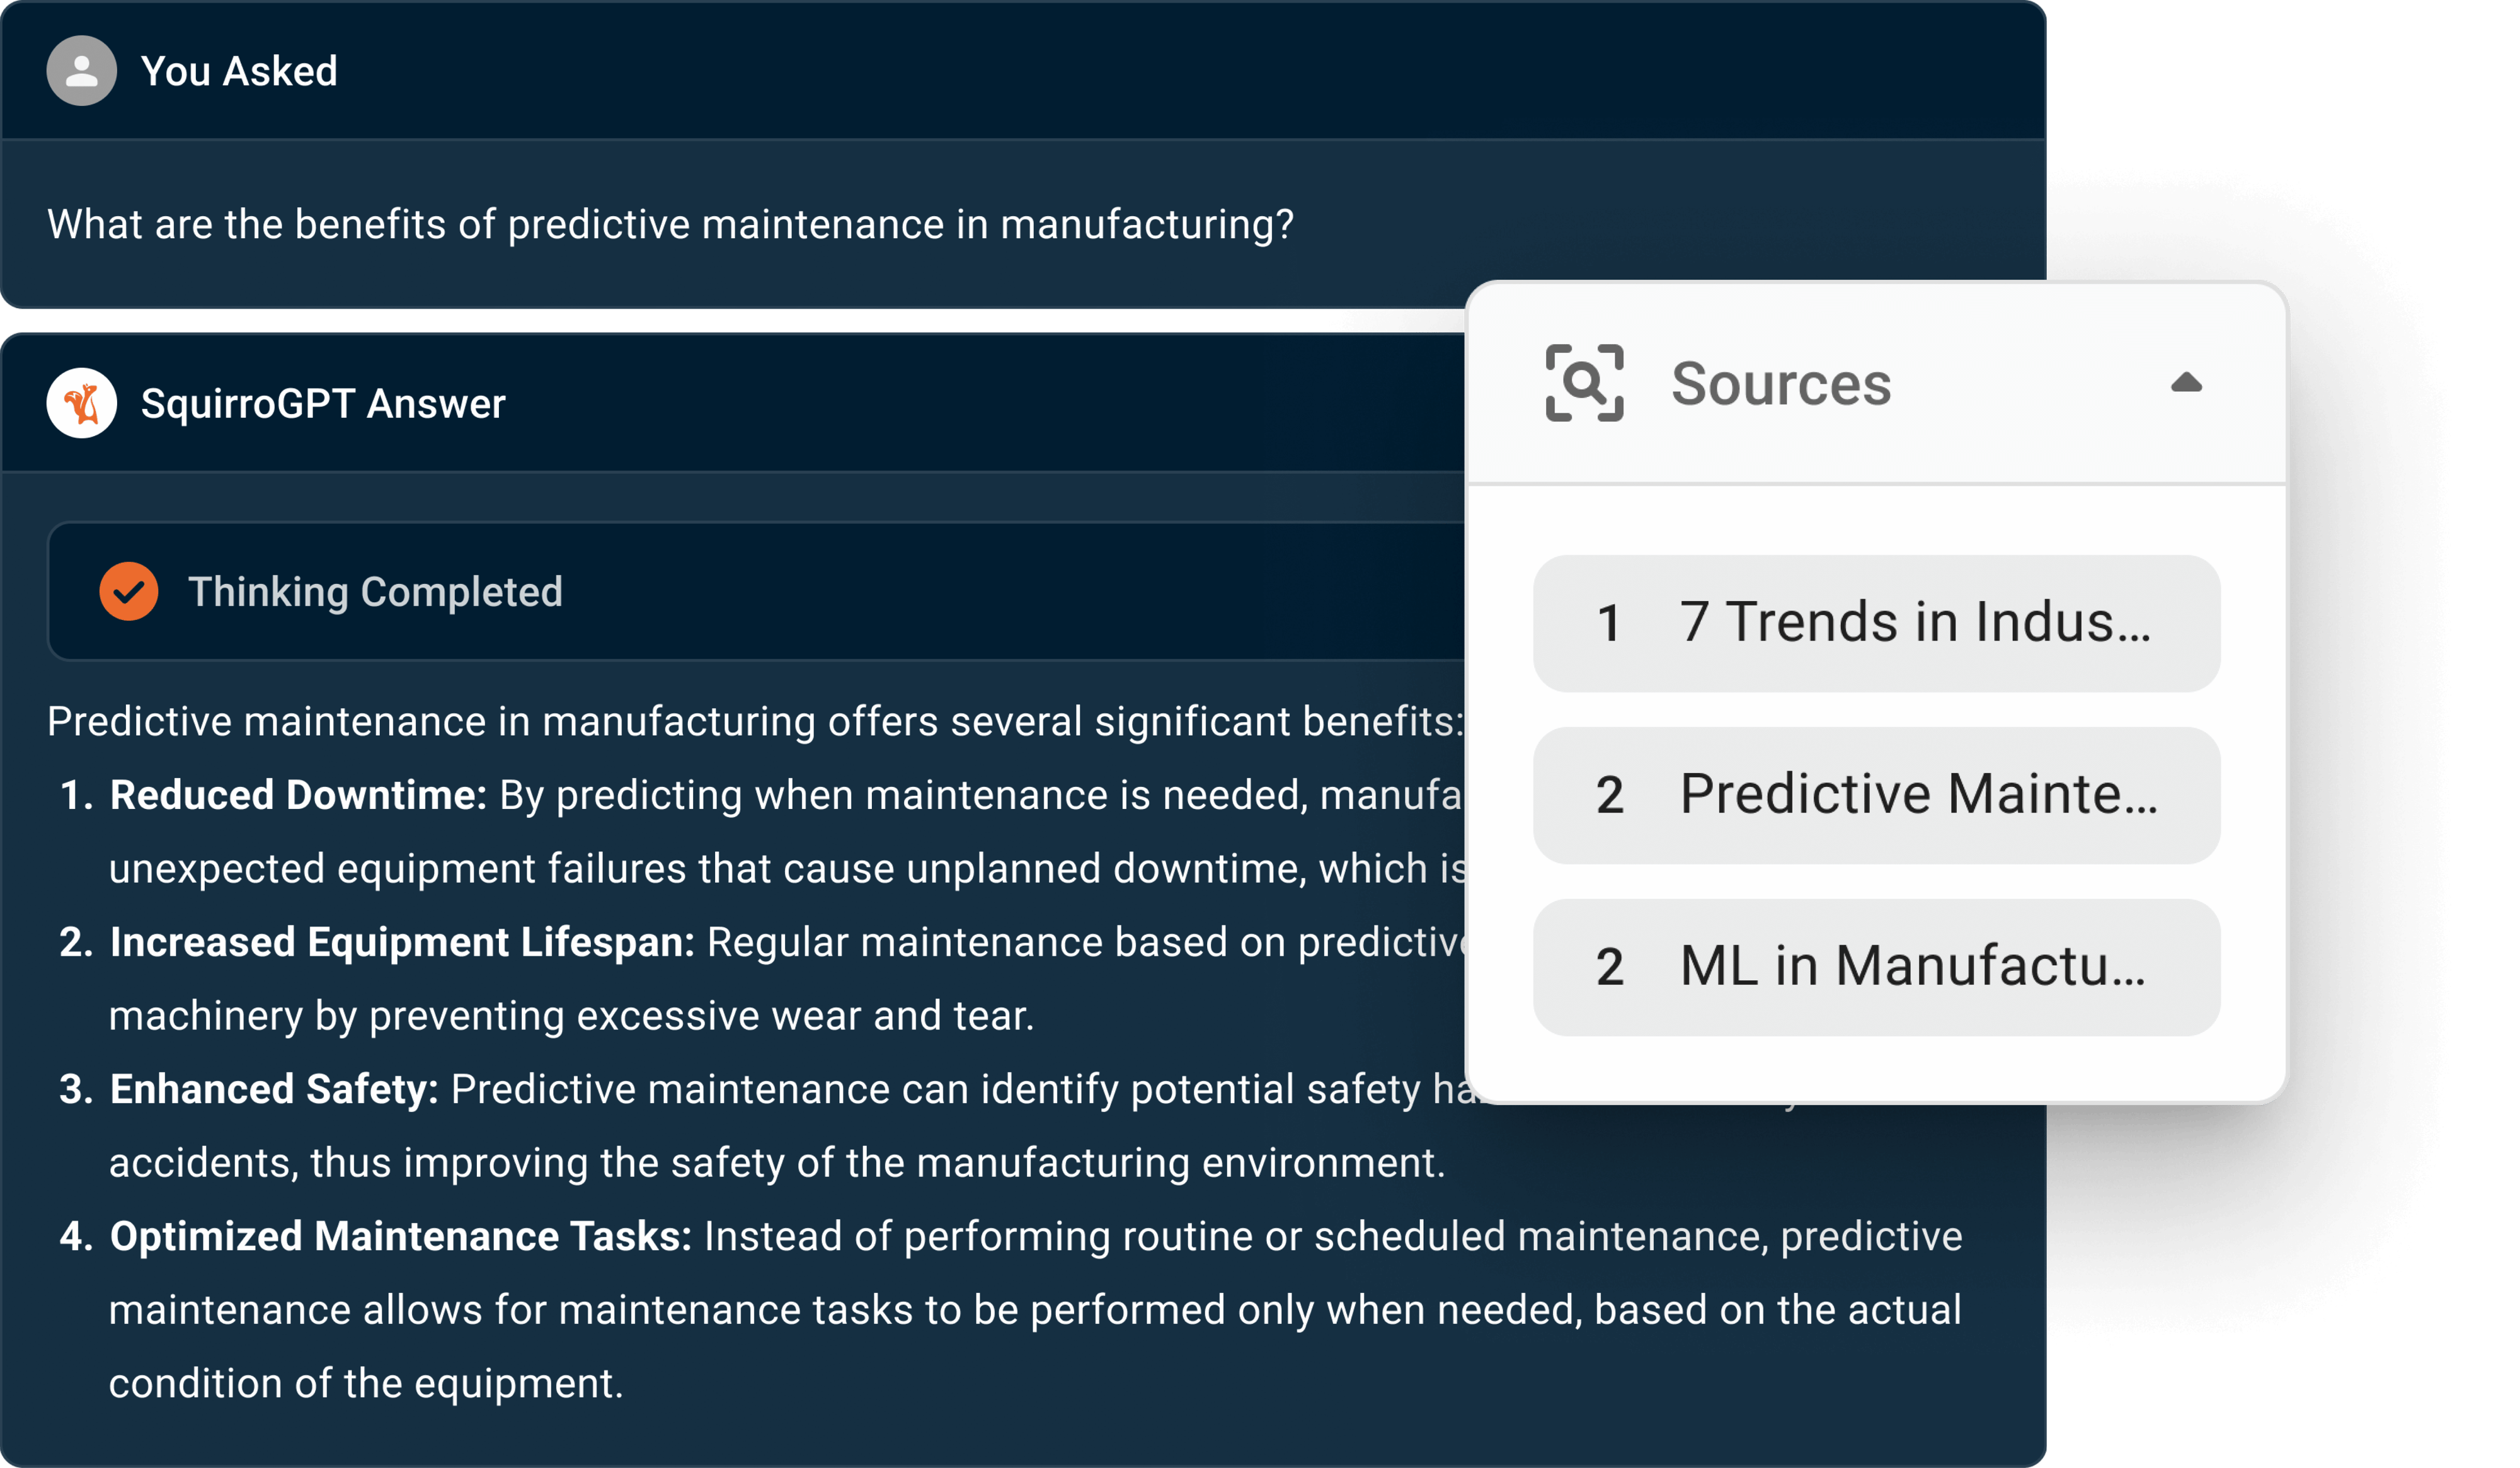Select the You Asked header
This screenshot has width=2520, height=1468.
tap(240, 70)
